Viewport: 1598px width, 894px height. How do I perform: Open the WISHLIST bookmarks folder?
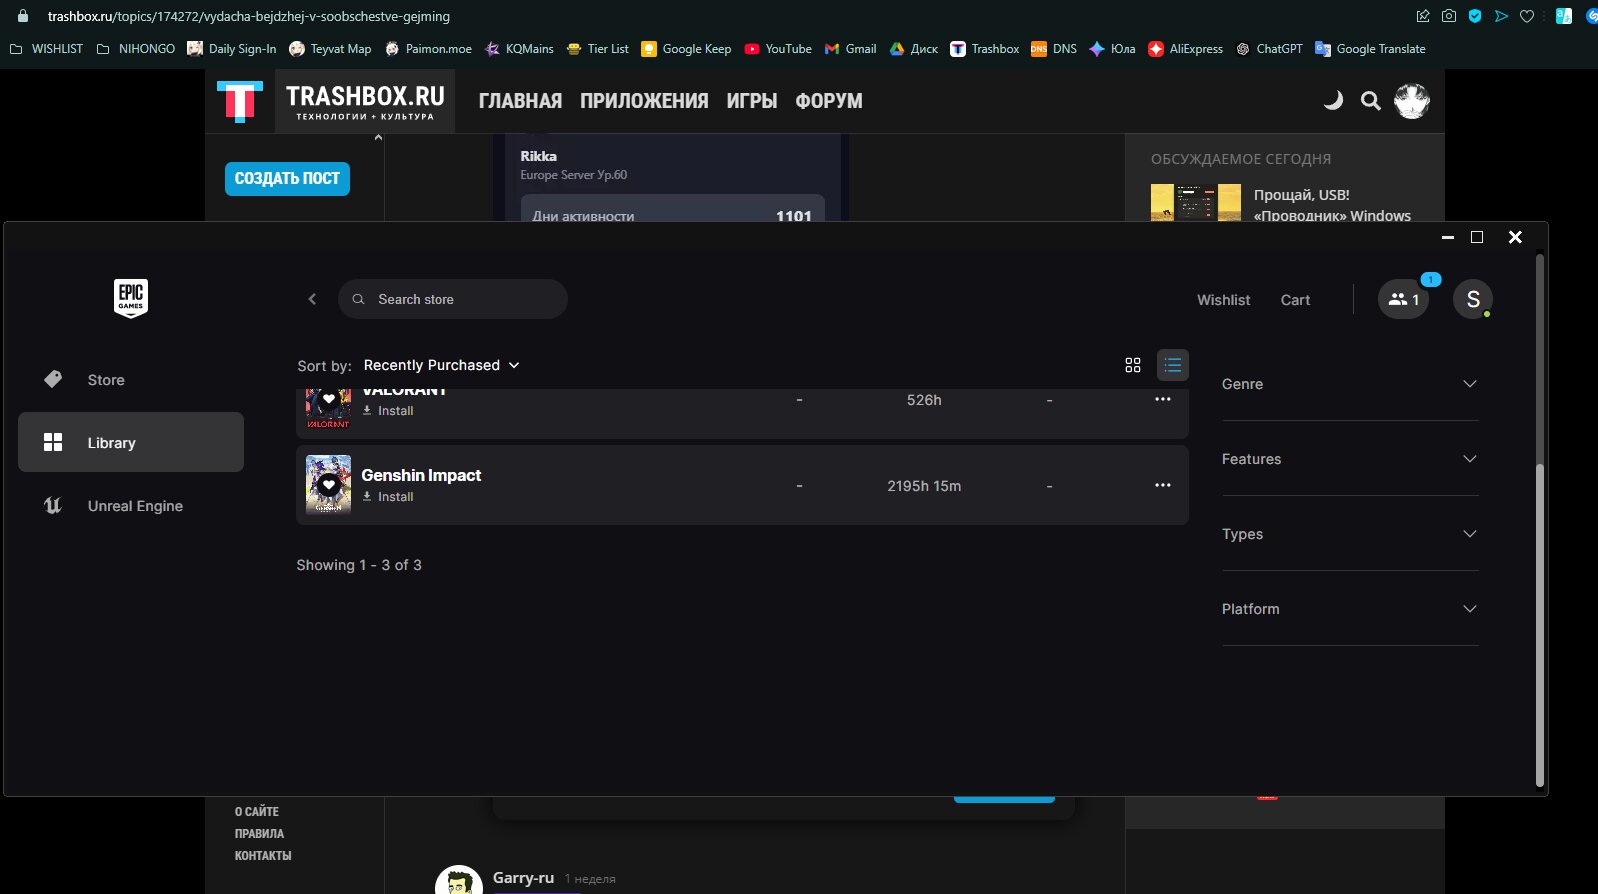tap(46, 49)
